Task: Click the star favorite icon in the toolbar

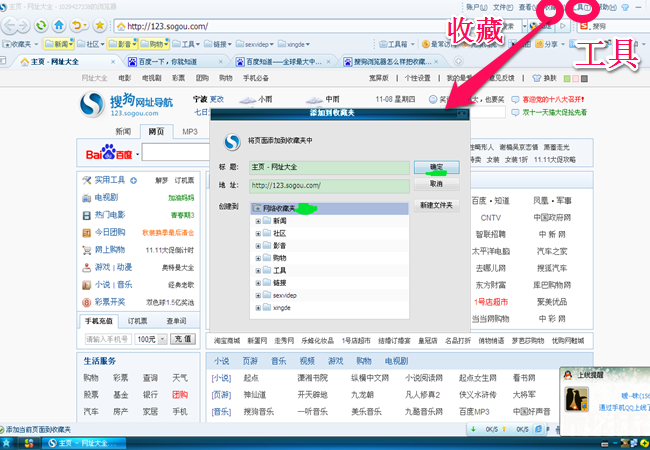Action: coord(99,26)
